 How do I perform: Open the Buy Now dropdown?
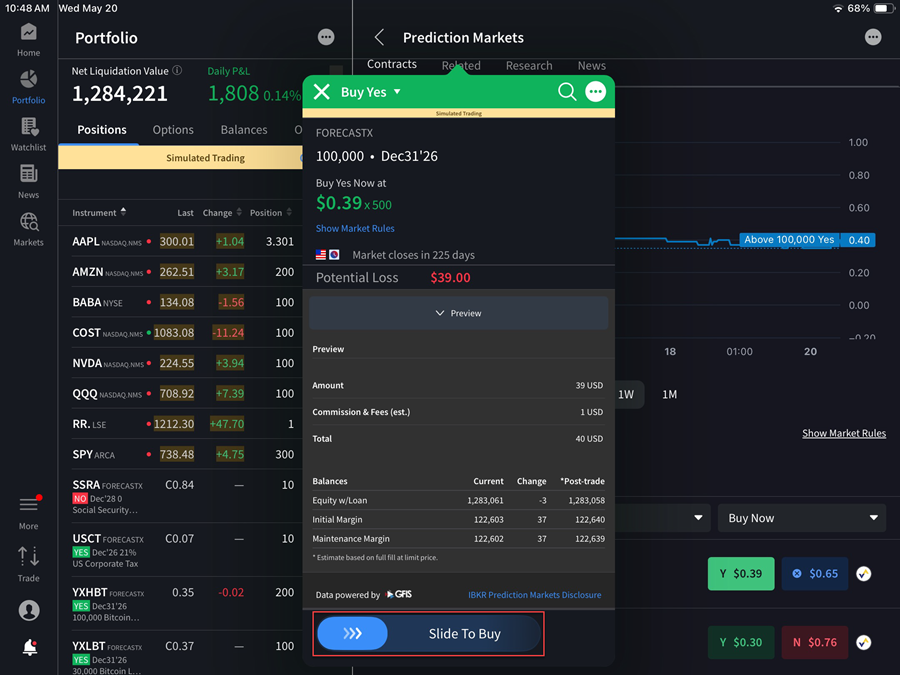(x=802, y=518)
